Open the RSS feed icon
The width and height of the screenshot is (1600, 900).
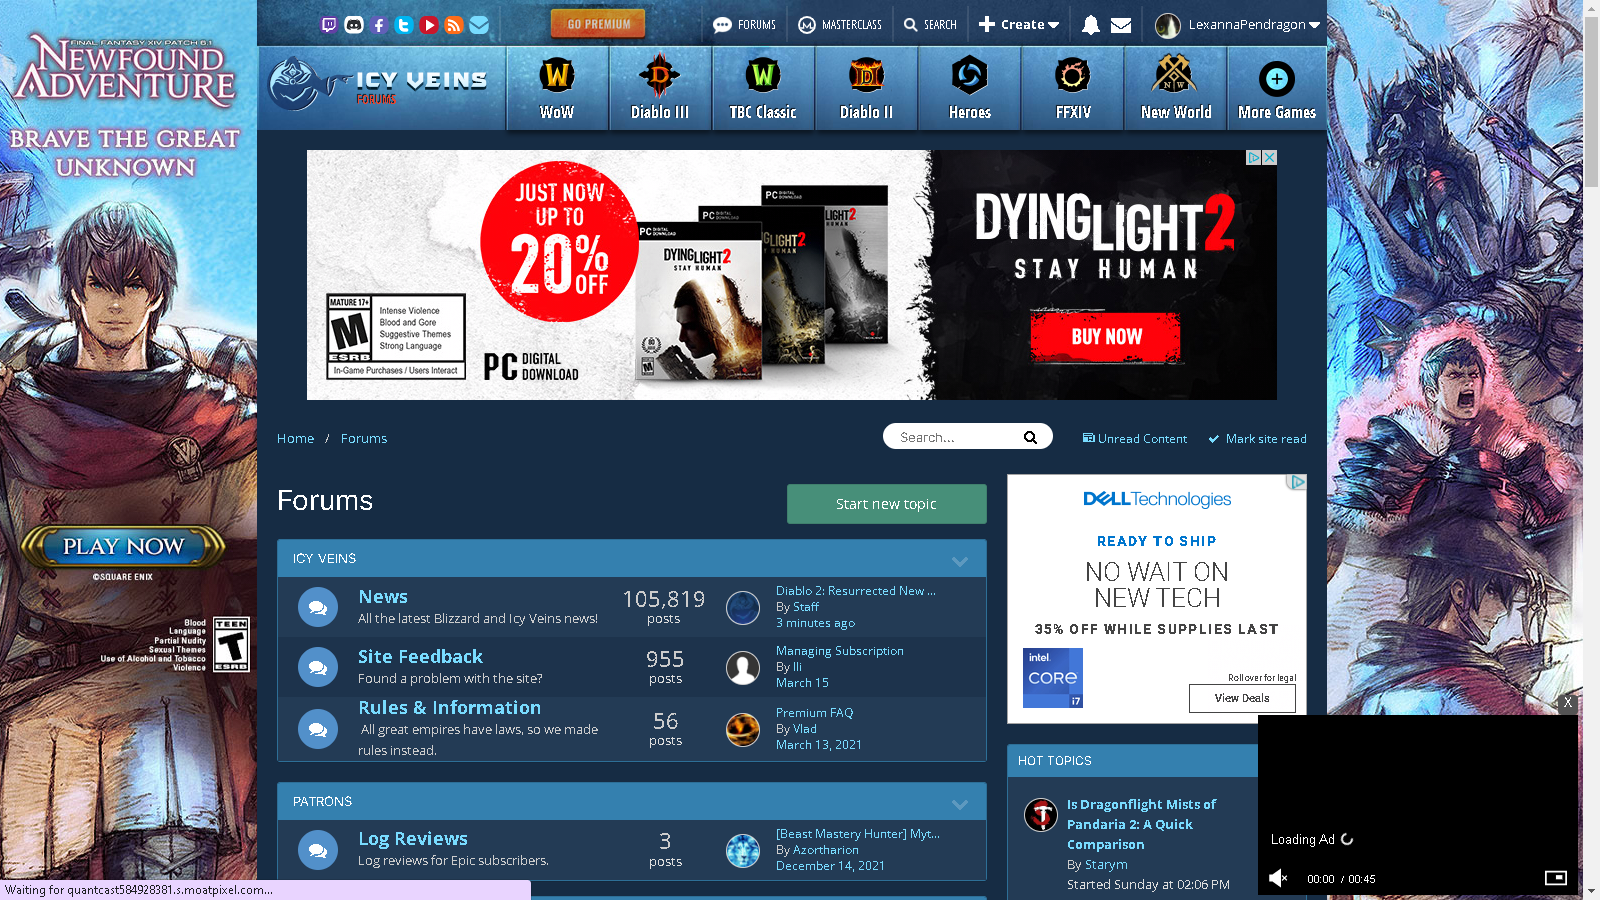(x=454, y=25)
